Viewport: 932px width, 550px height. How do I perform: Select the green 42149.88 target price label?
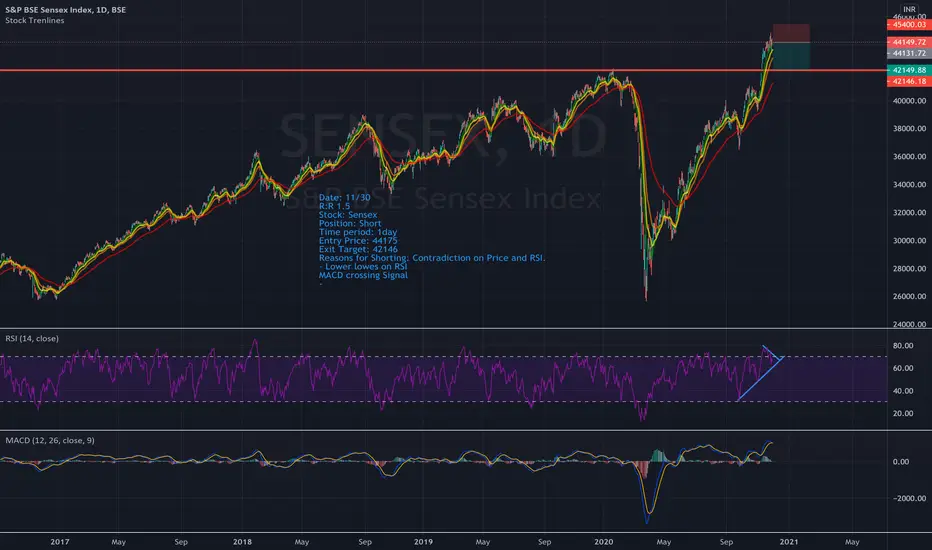point(909,70)
